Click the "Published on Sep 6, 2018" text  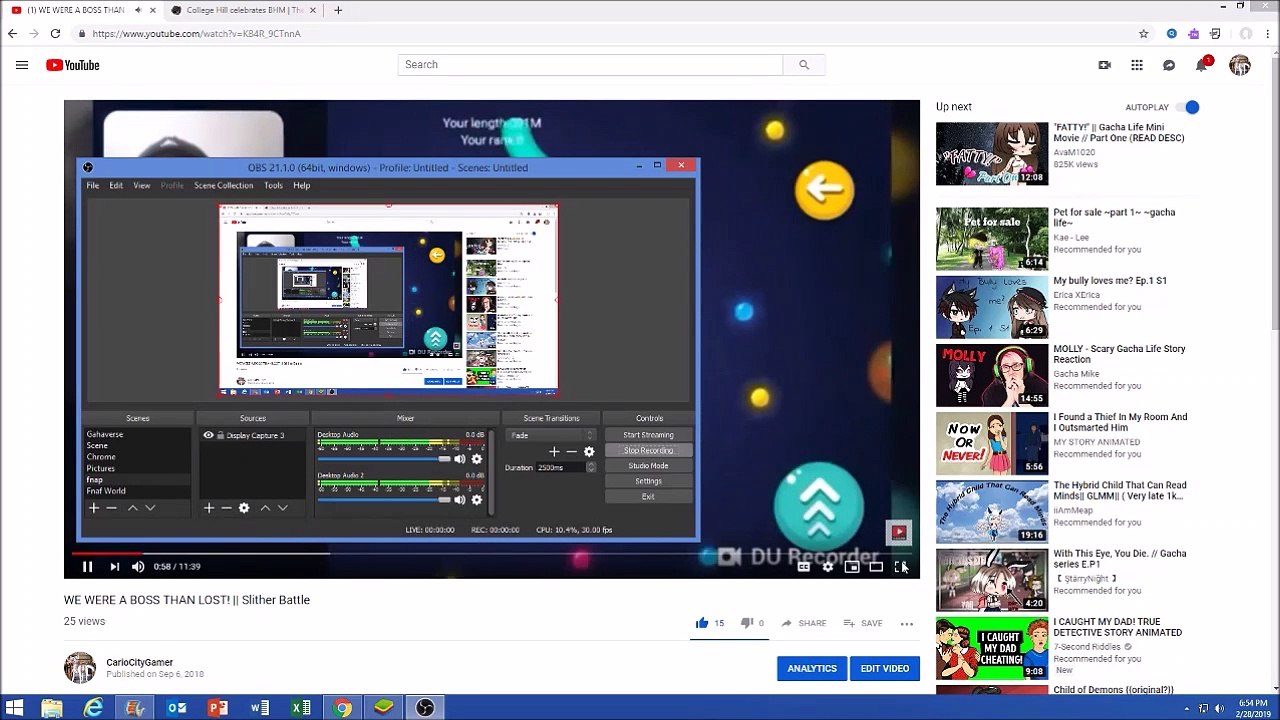(155, 674)
